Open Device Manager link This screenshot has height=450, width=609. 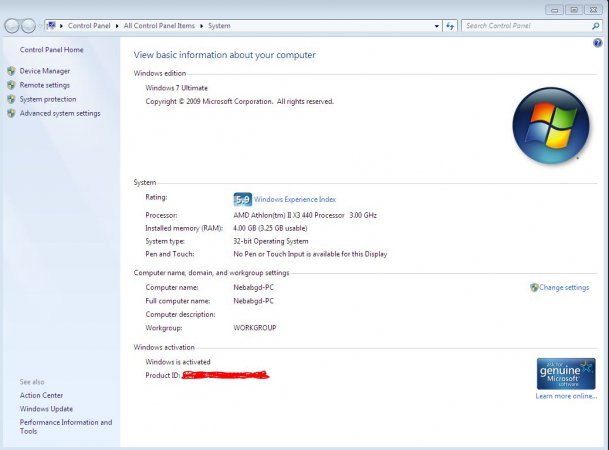tap(45, 71)
